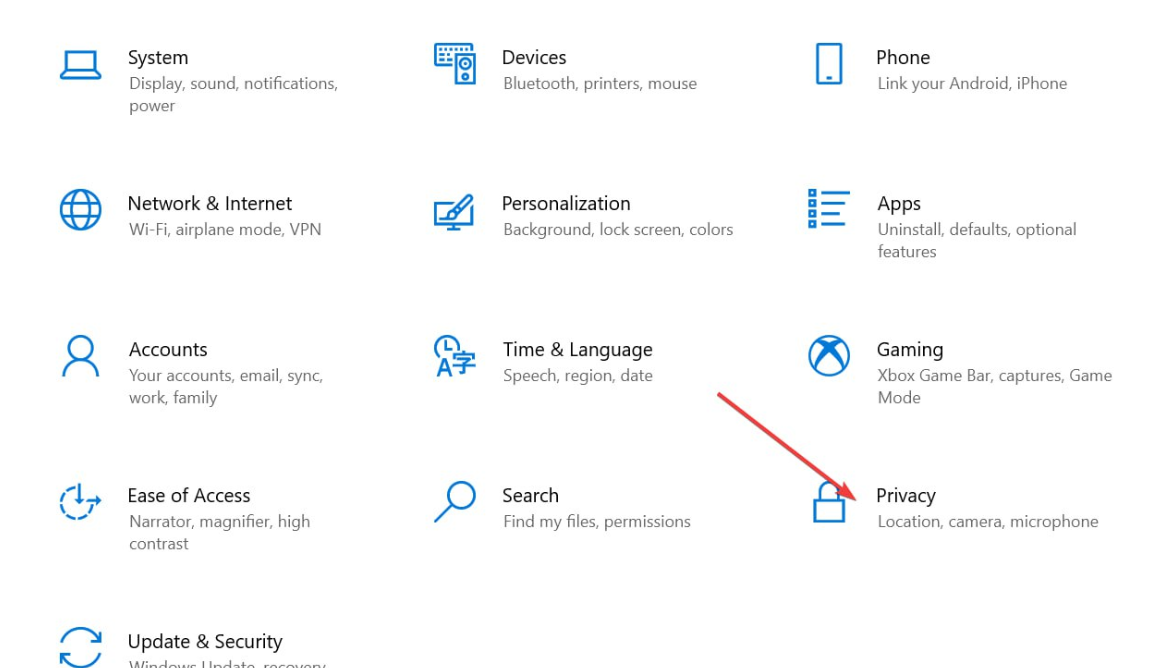Open Update & Security settings
The height and width of the screenshot is (668, 1161).
pyautogui.click(x=205, y=641)
